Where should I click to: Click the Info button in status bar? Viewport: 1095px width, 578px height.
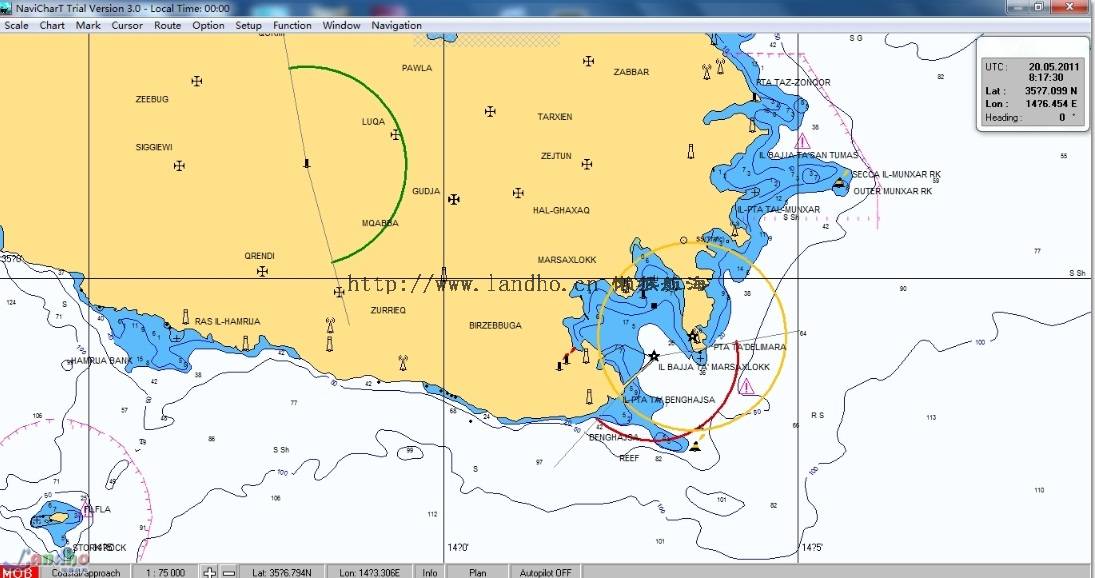click(x=429, y=572)
